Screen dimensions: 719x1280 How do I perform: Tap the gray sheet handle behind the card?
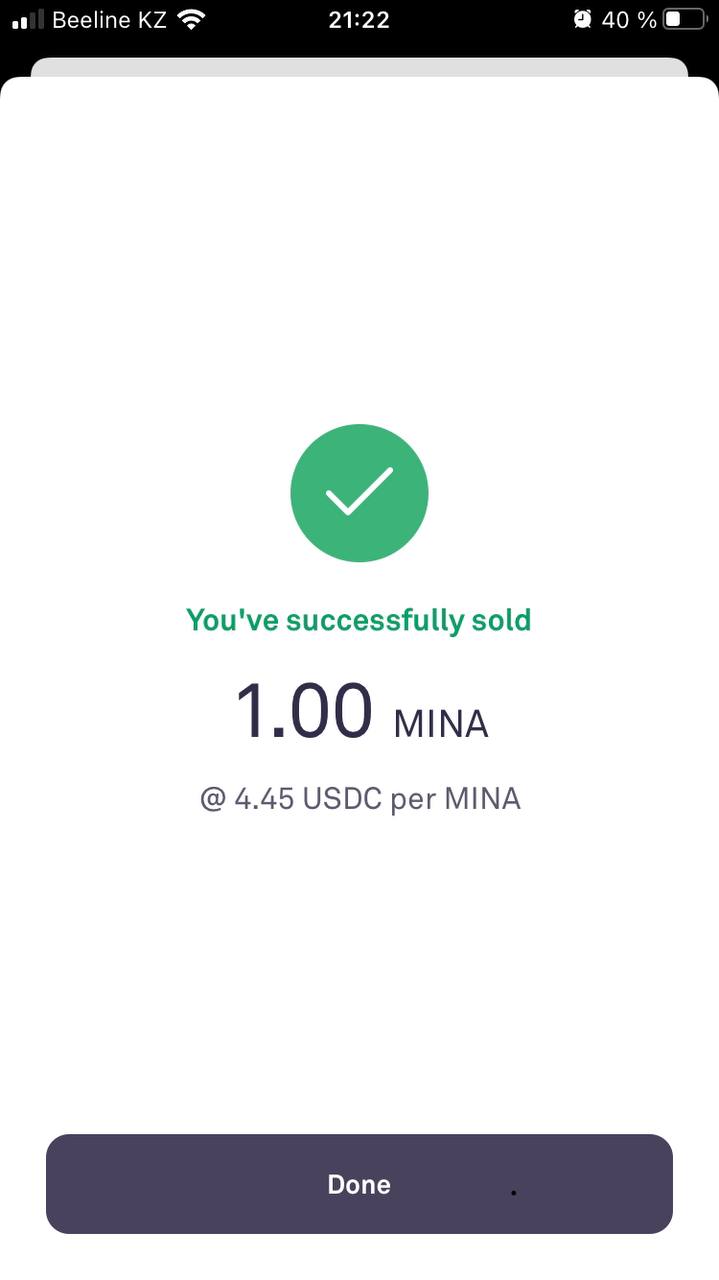[359, 67]
